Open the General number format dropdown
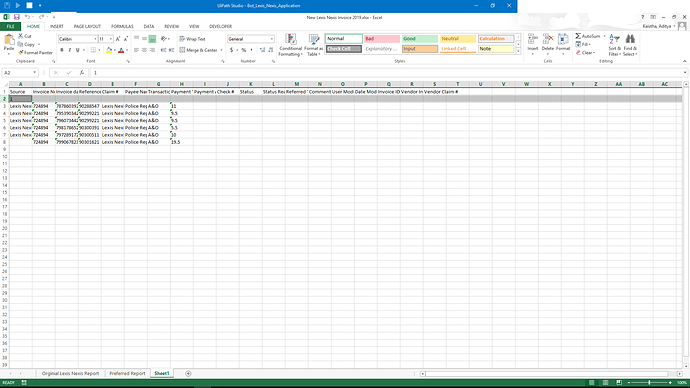690x388 pixels. tap(272, 39)
